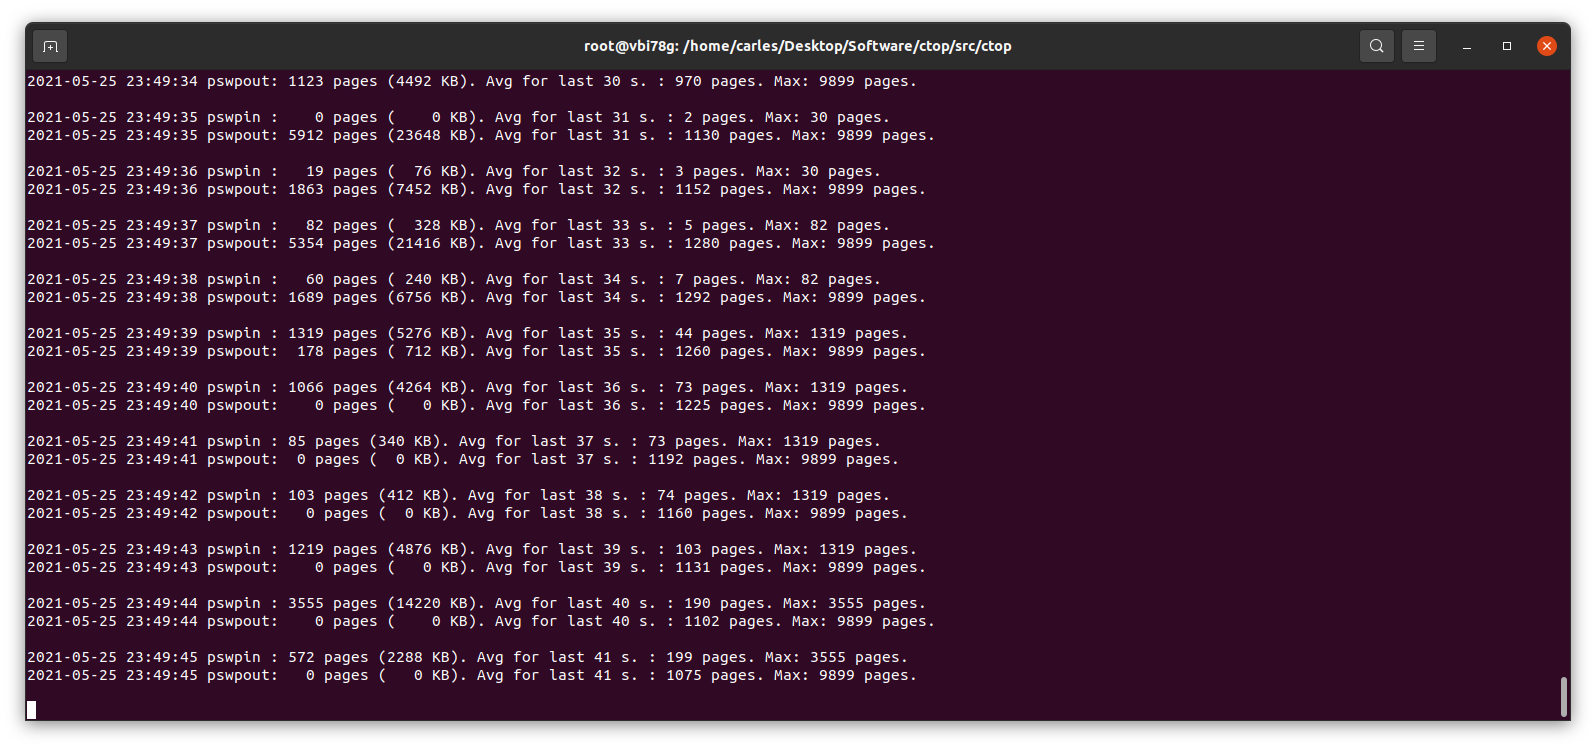Click the 23:49:44 pswpin 3555 pages line

(x=476, y=603)
